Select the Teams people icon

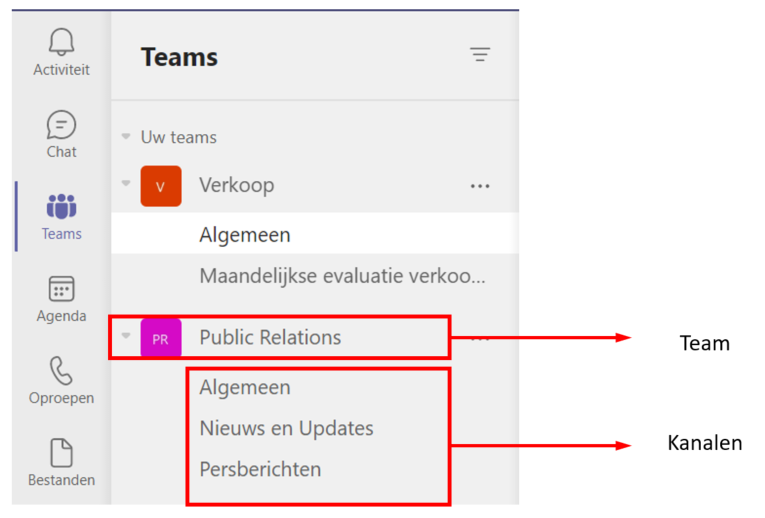pyautogui.click(x=61, y=206)
